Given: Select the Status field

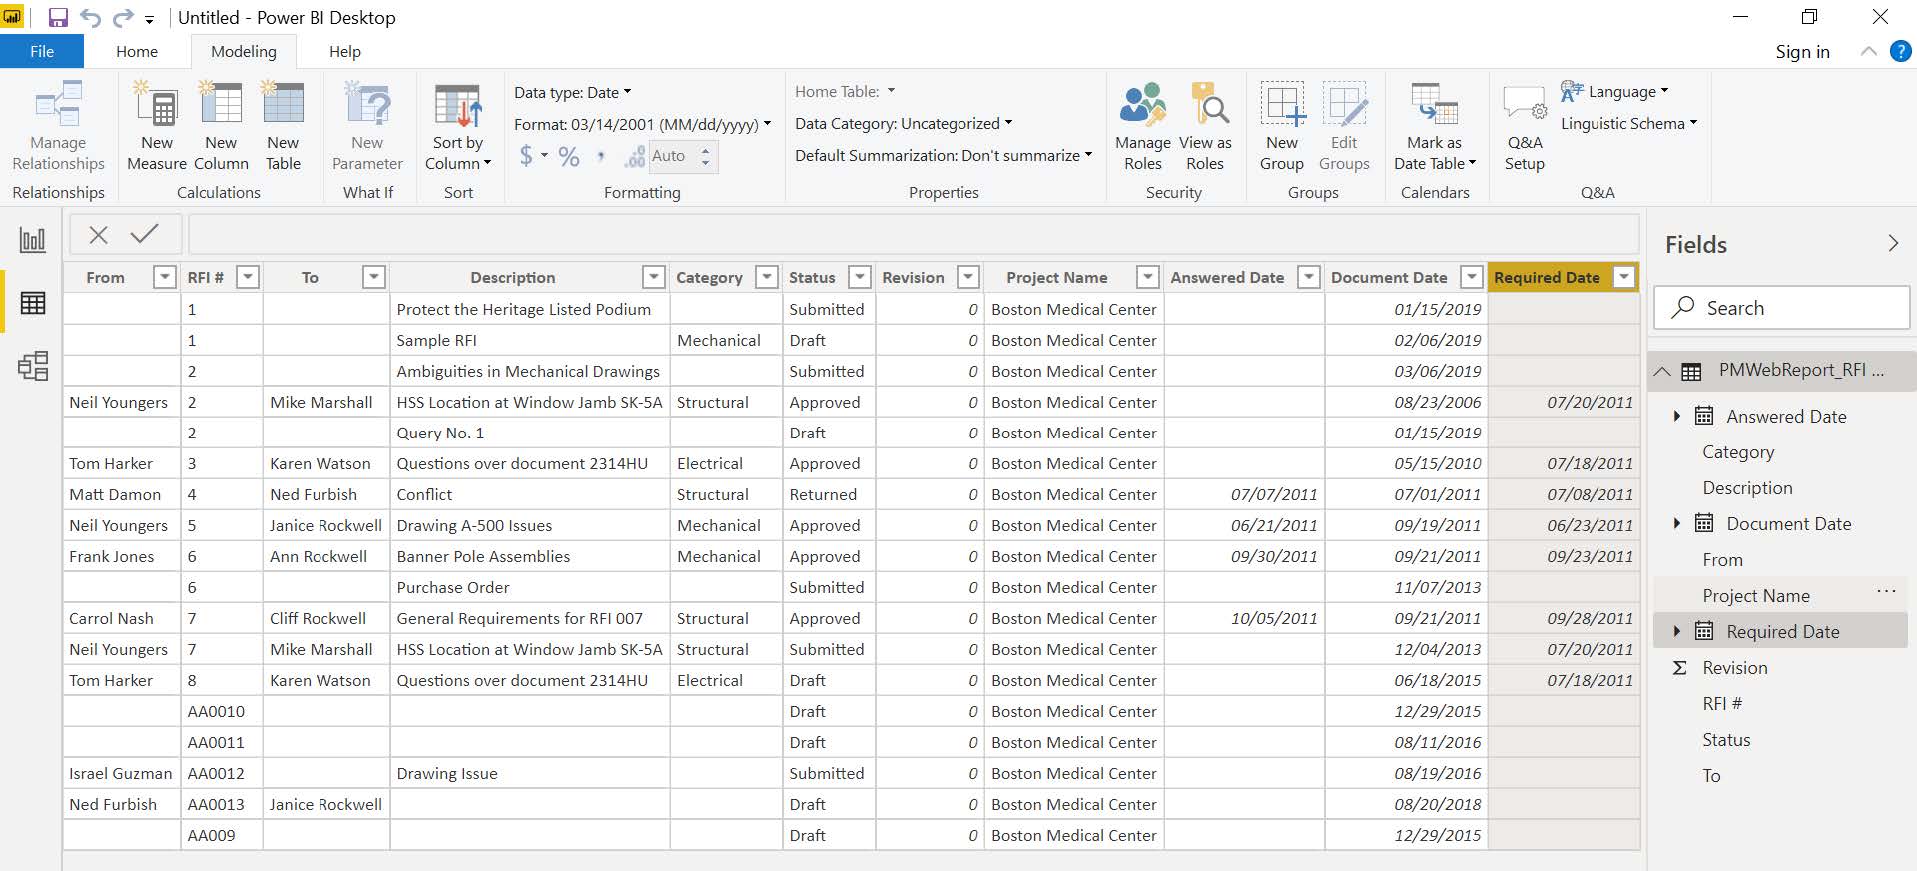Looking at the screenshot, I should coord(1726,740).
